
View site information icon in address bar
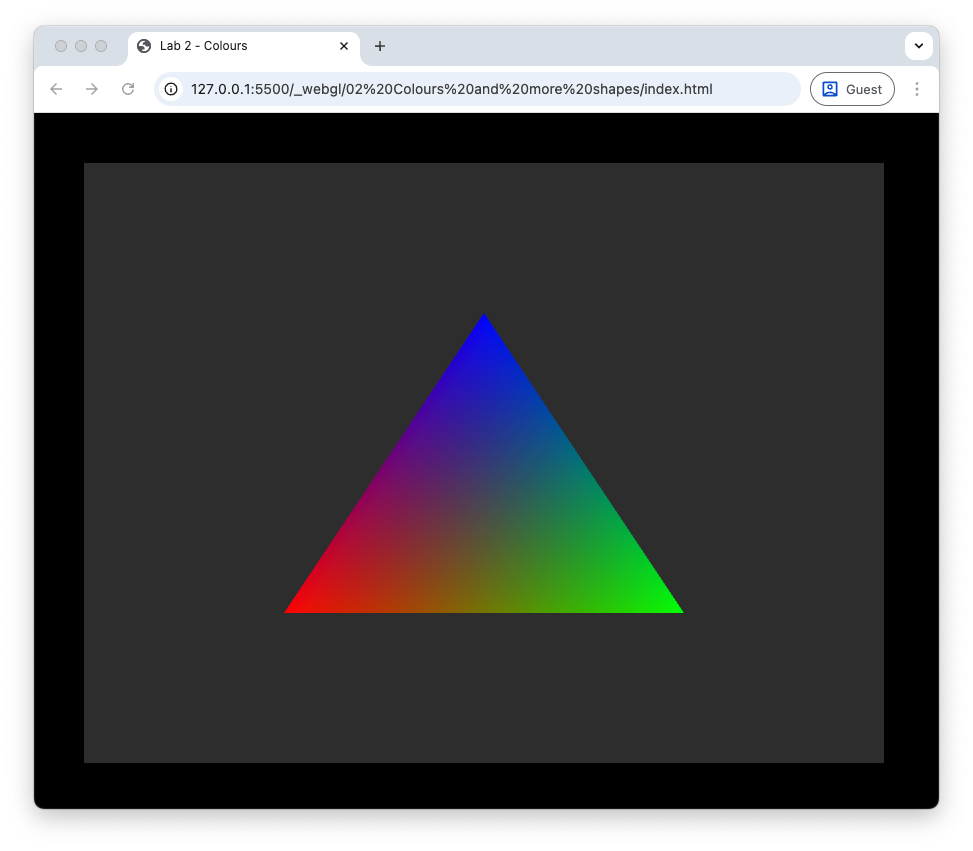171,89
